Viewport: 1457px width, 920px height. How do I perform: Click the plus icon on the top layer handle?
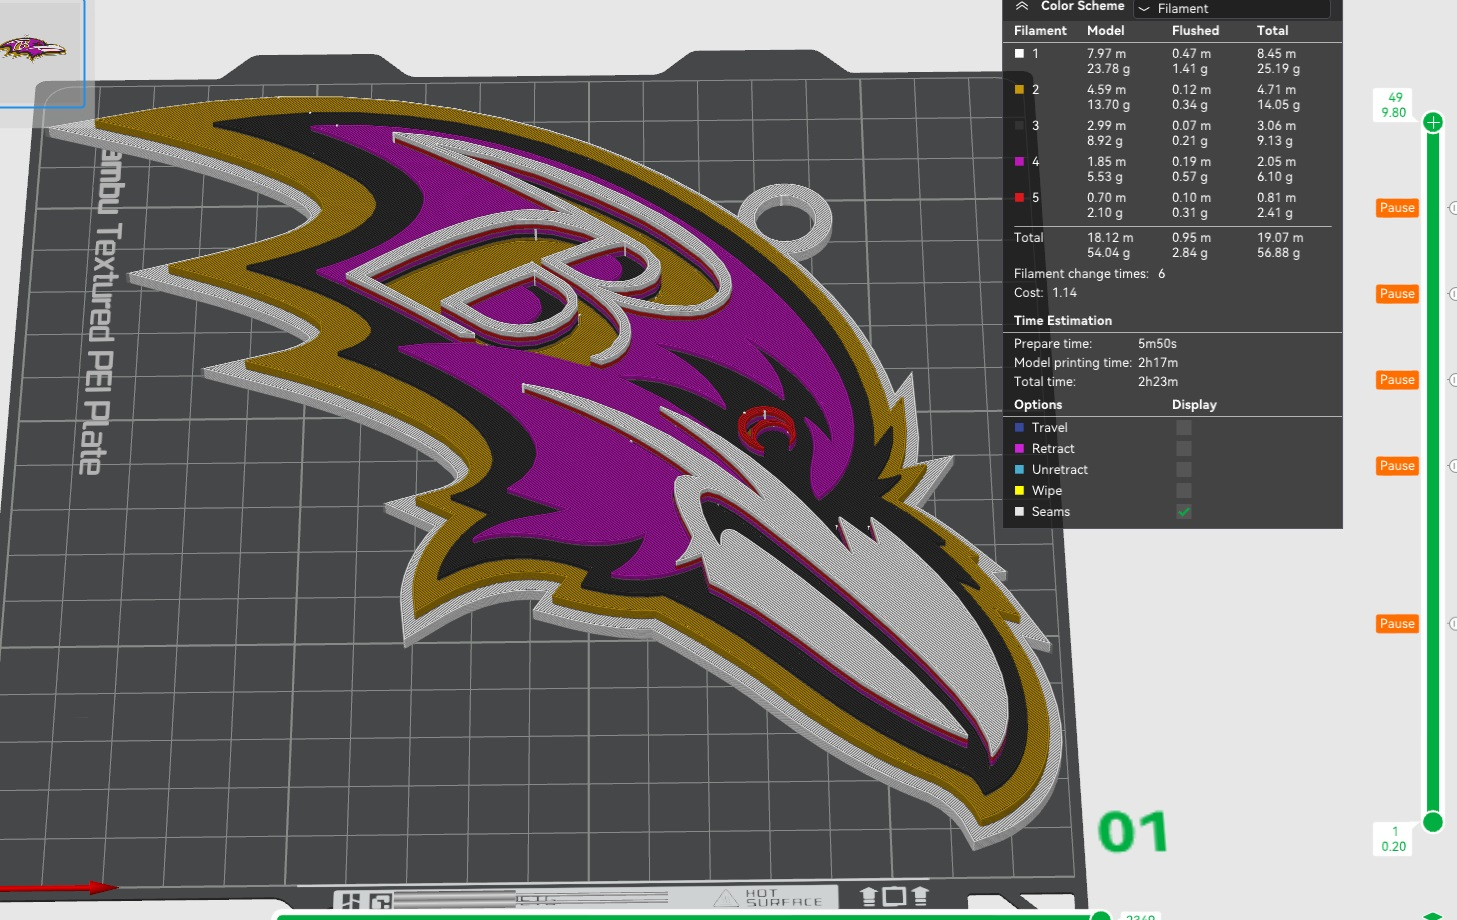[x=1433, y=122]
